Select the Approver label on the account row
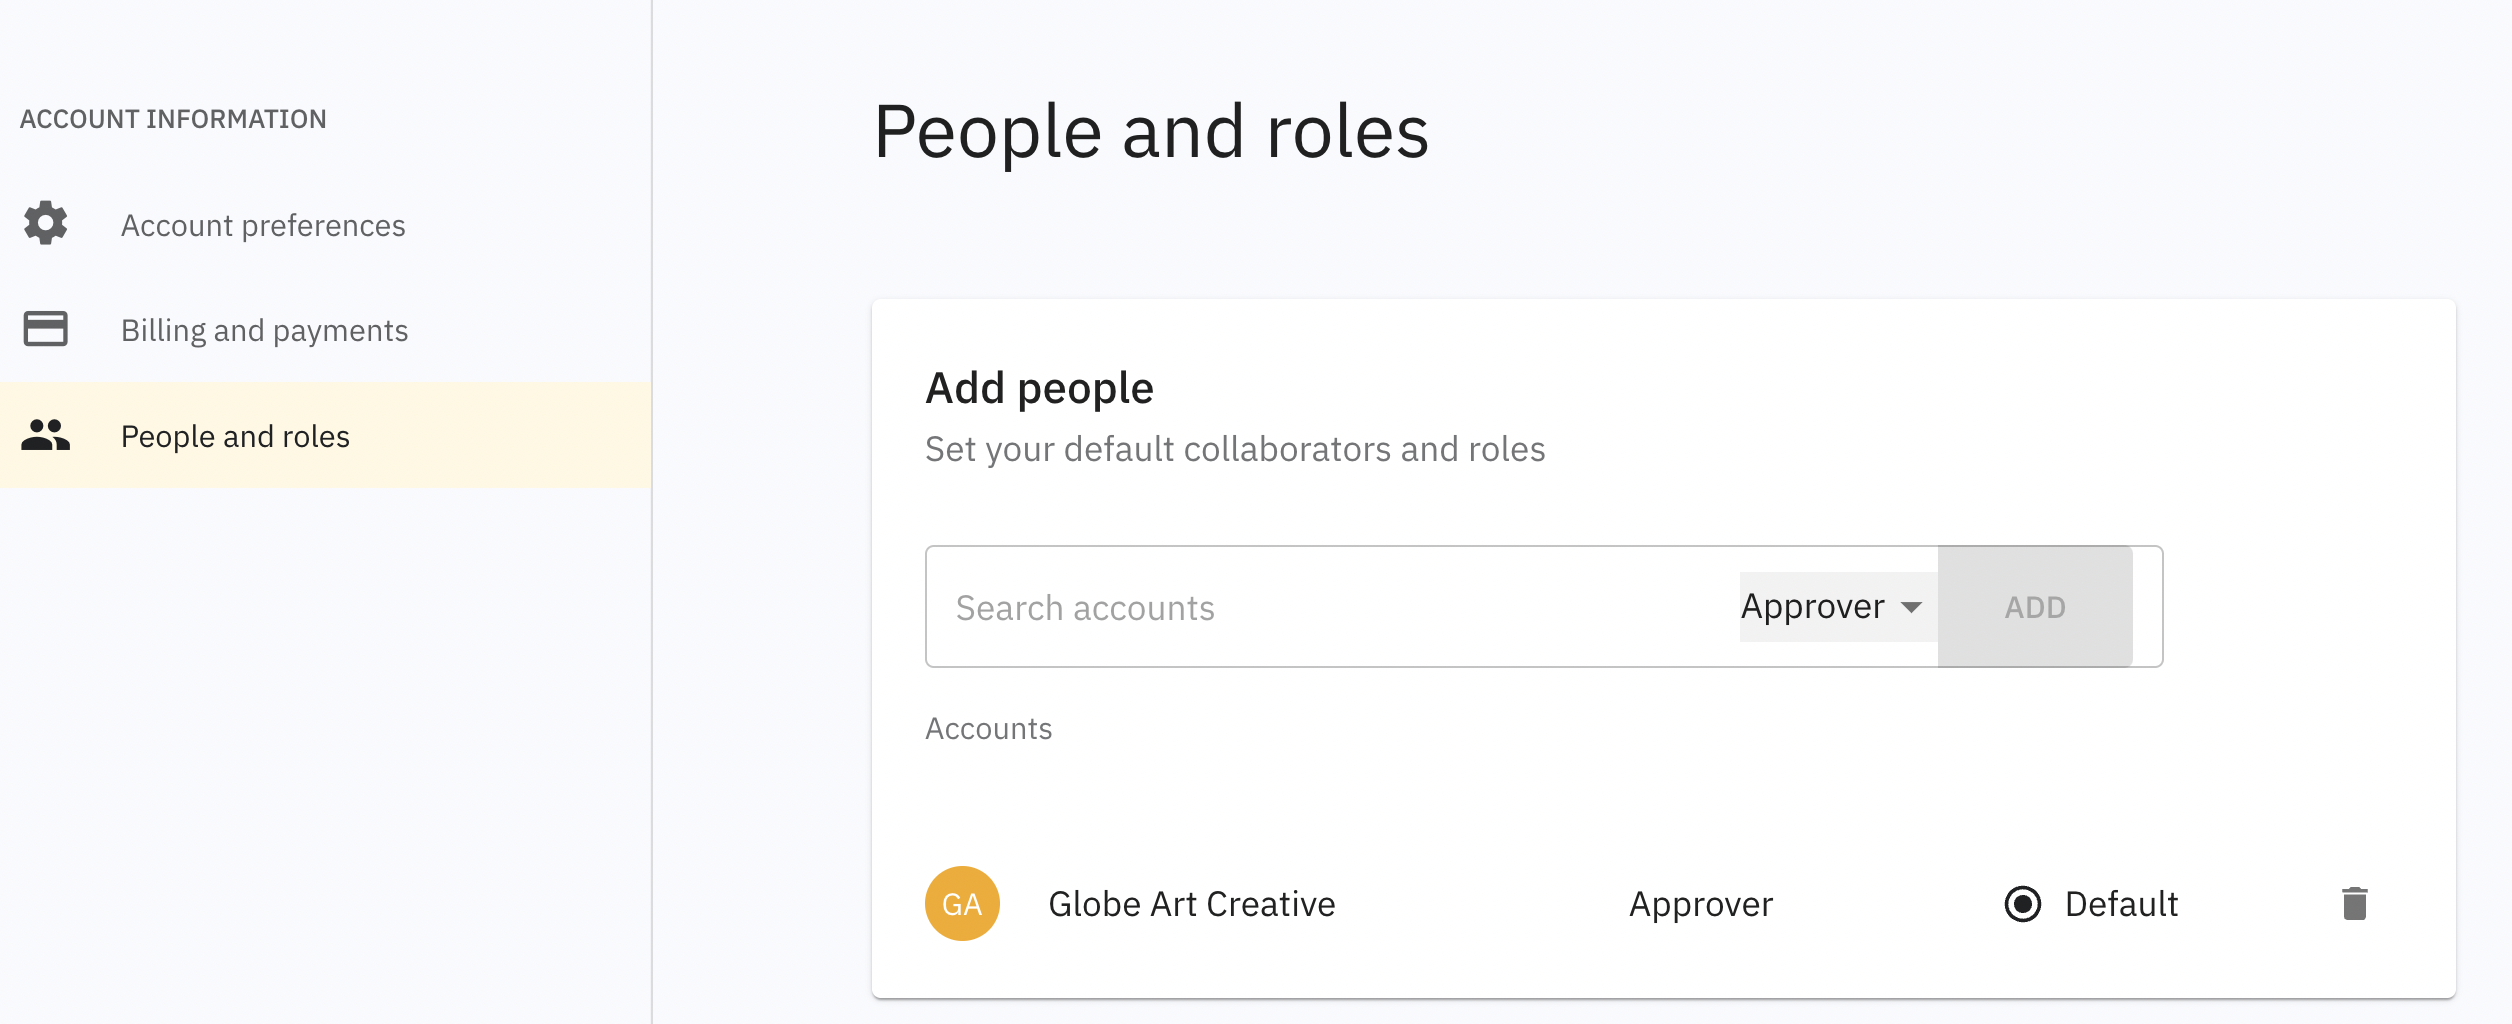 point(1700,903)
